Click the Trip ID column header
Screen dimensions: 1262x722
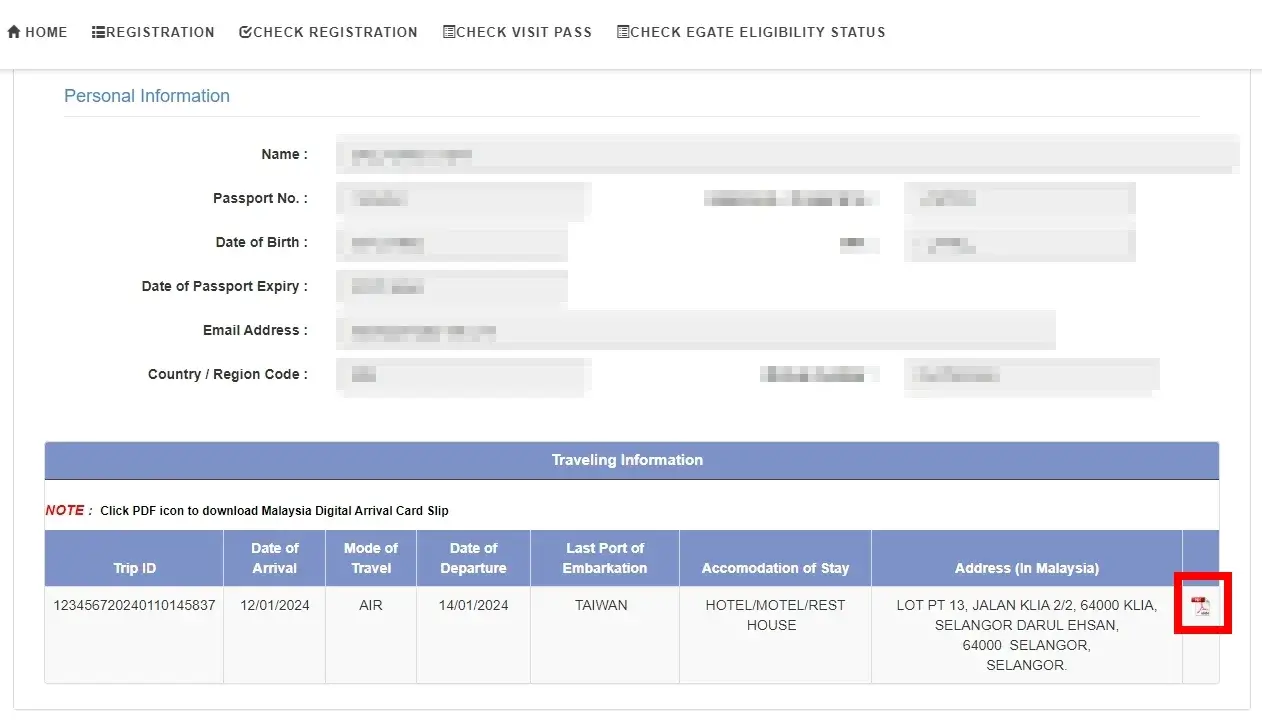pos(134,568)
